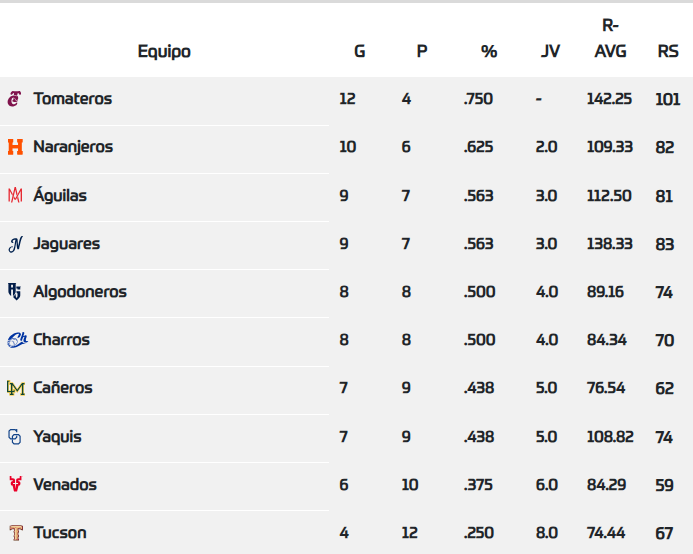The width and height of the screenshot is (693, 554).
Task: Click the Yaquis team logo icon
Action: click(x=15, y=437)
